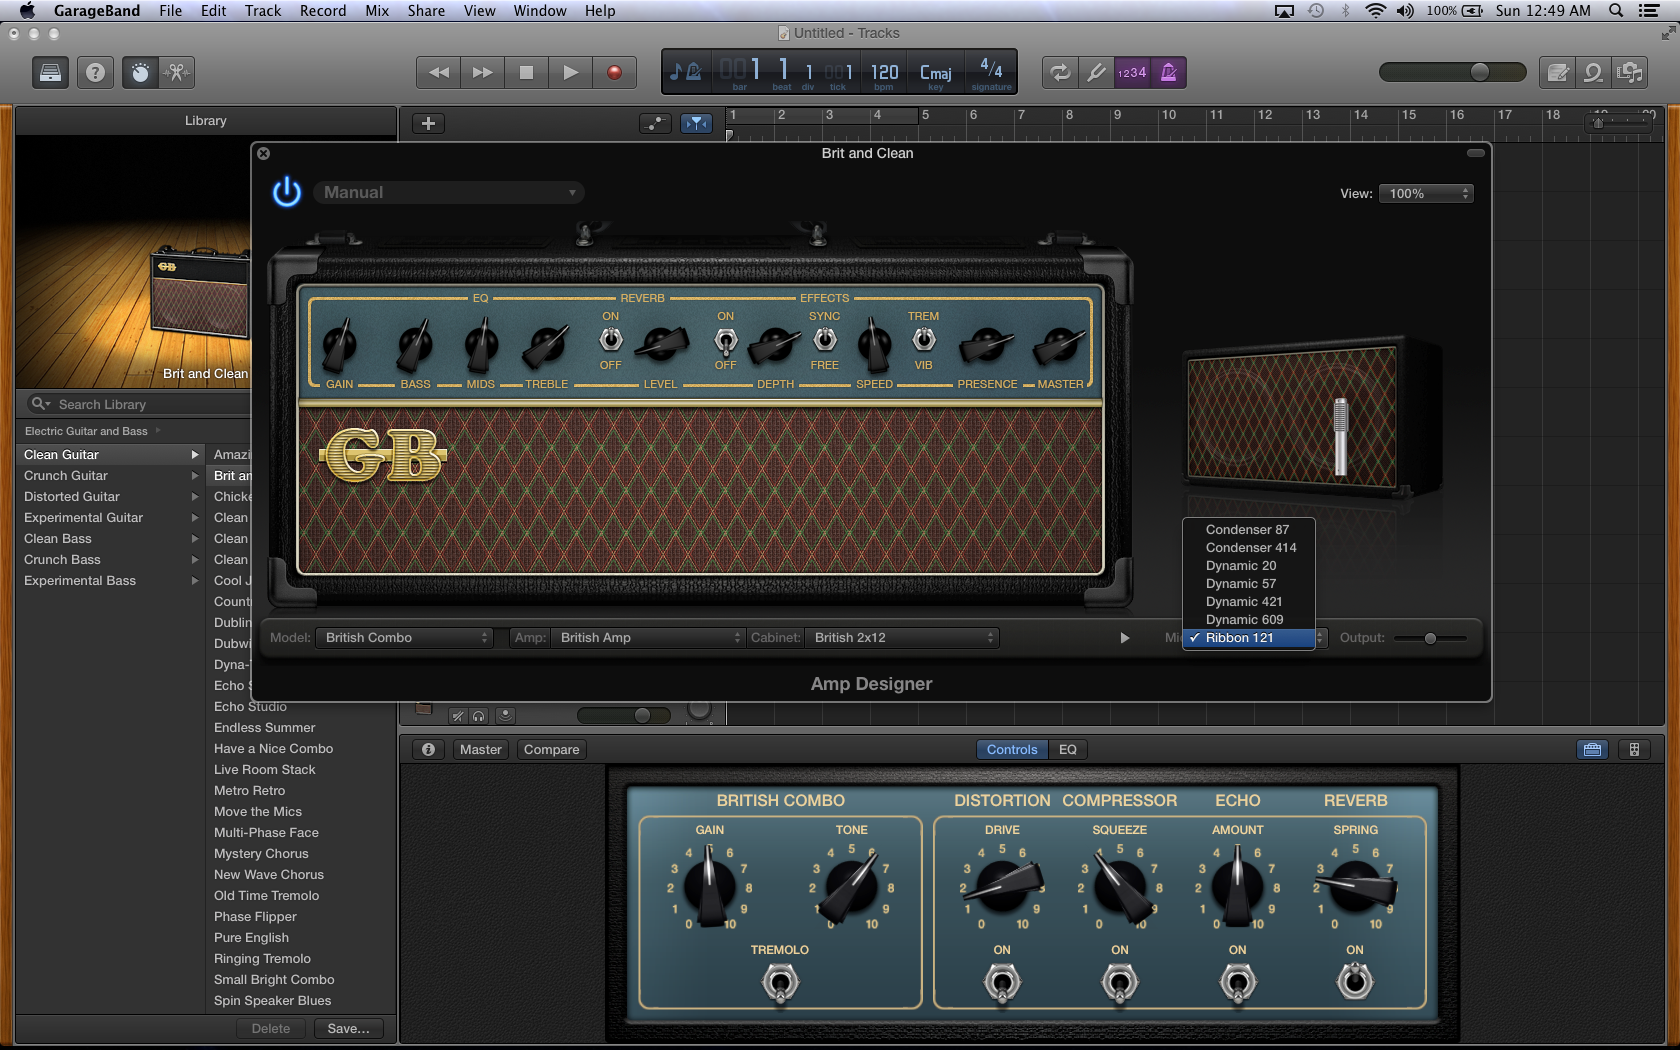
Task: Click the Quick Help question mark icon
Action: coord(95,72)
